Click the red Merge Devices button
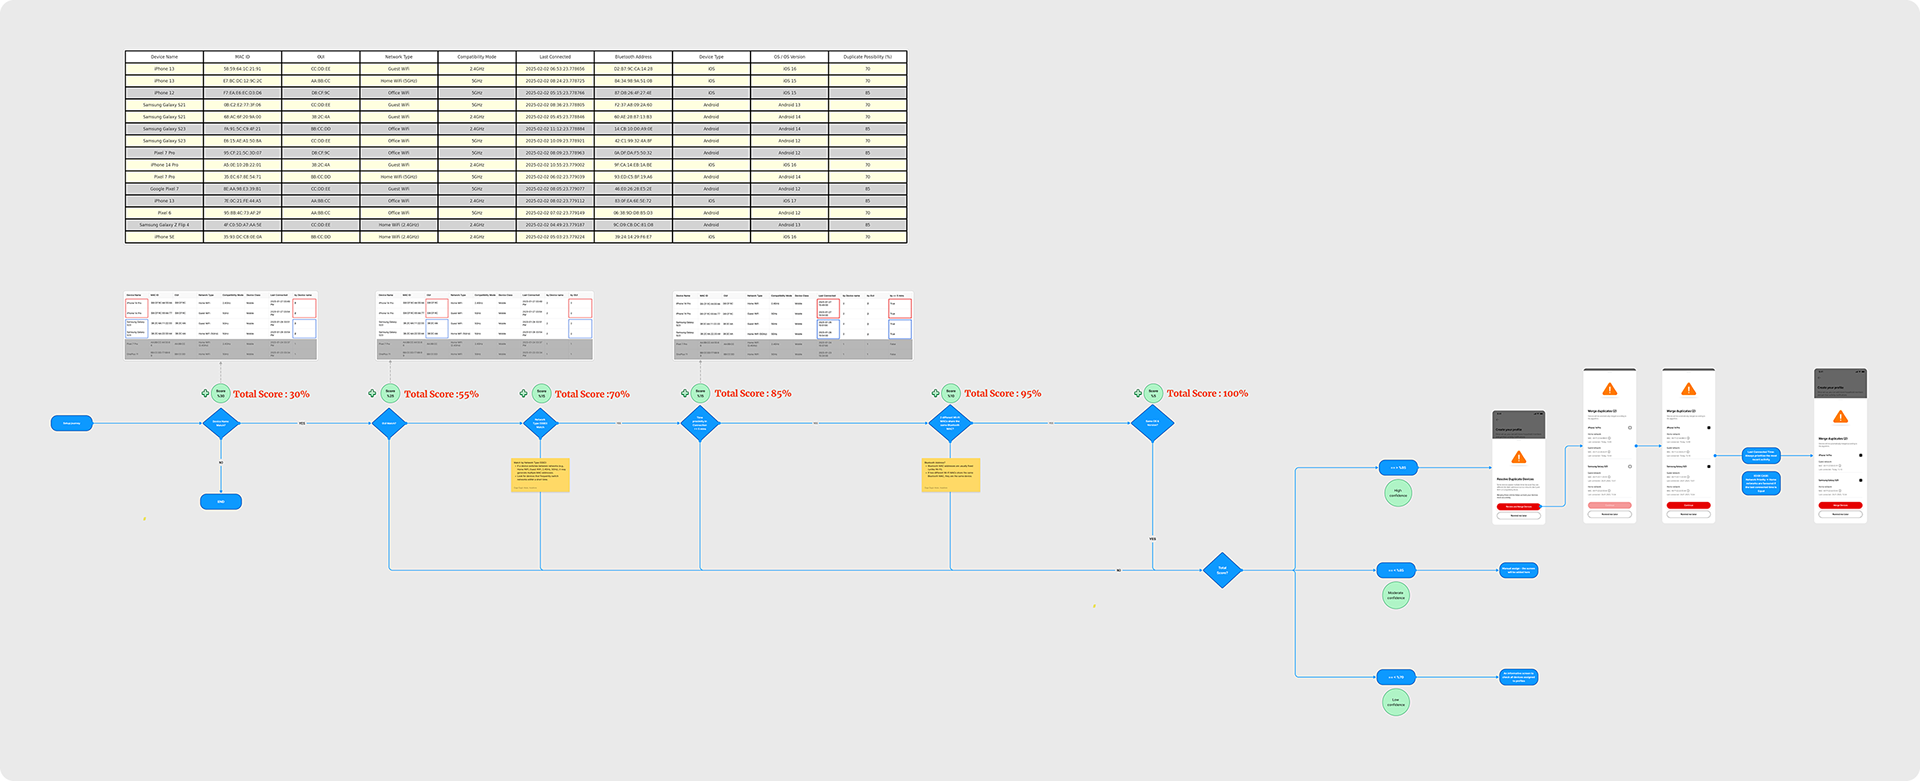The width and height of the screenshot is (1920, 781). (1841, 505)
